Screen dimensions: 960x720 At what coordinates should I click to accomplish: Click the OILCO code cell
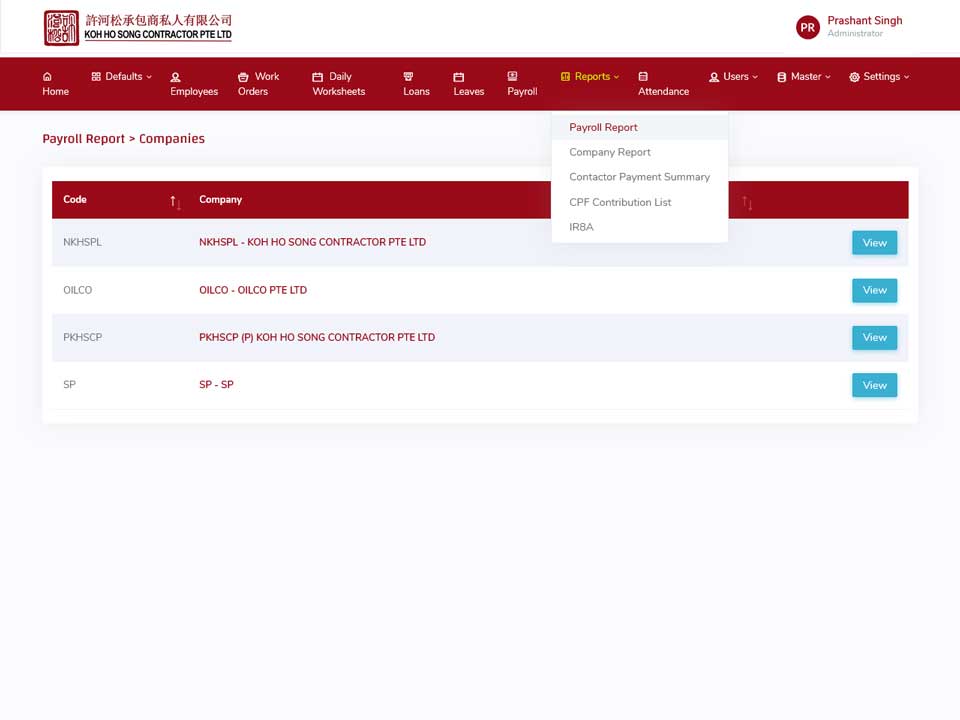77,290
